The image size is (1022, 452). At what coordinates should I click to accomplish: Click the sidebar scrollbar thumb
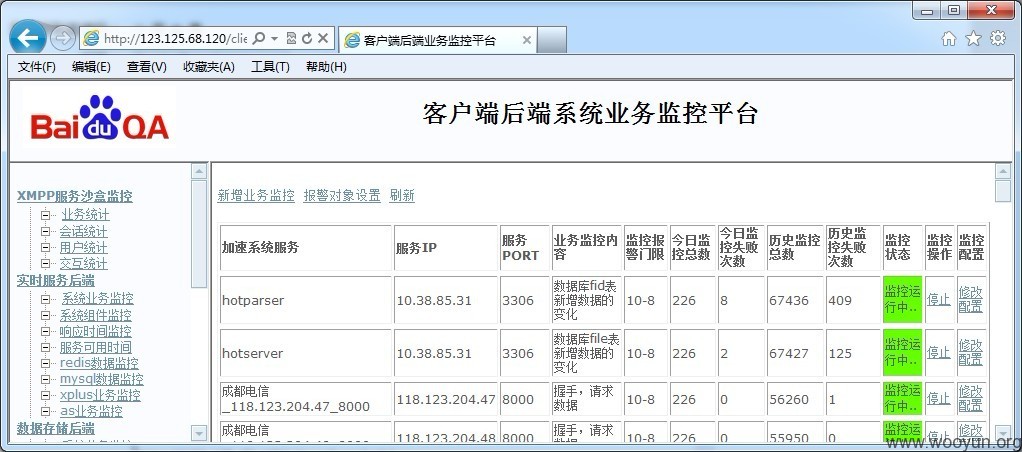tap(199, 234)
